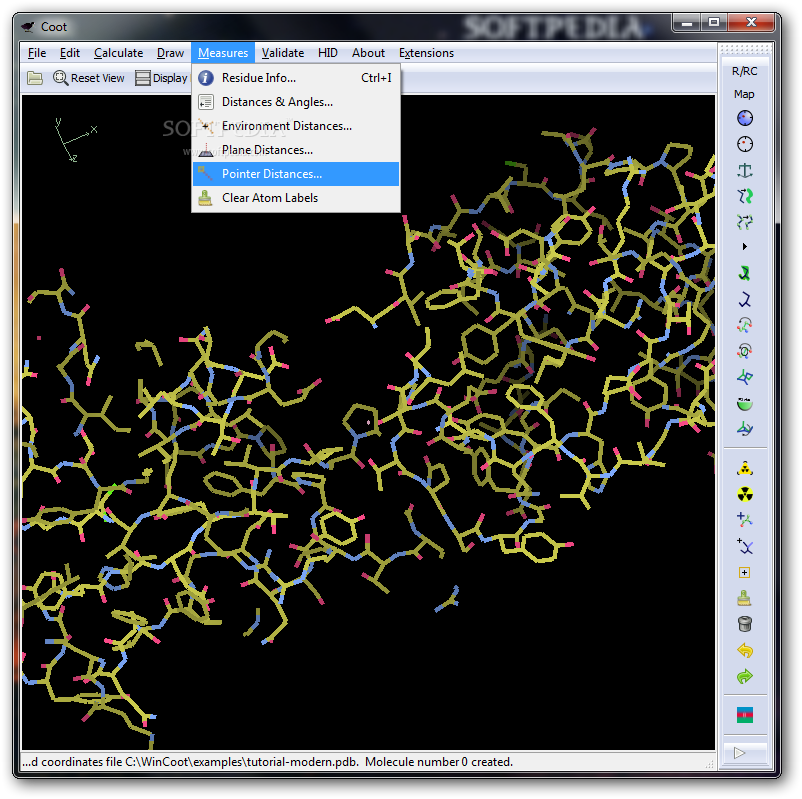The width and height of the screenshot is (802, 799).
Task: Open the Extensions menu
Action: click(x=427, y=53)
